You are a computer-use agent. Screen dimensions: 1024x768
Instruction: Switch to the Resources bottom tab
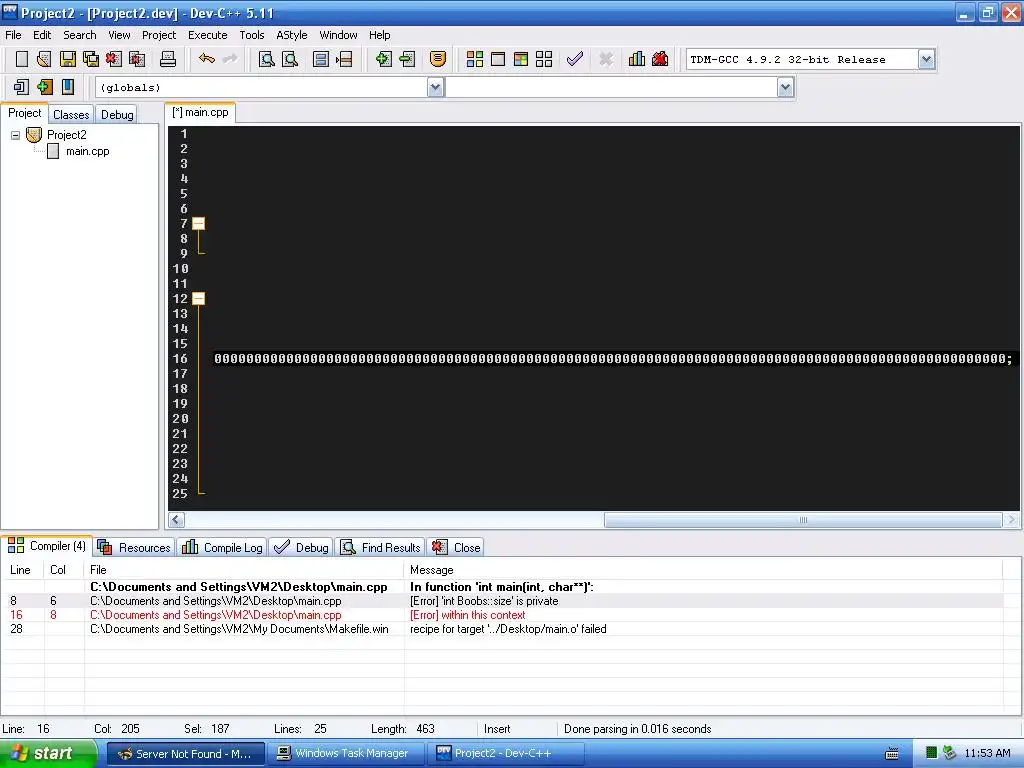coord(135,547)
